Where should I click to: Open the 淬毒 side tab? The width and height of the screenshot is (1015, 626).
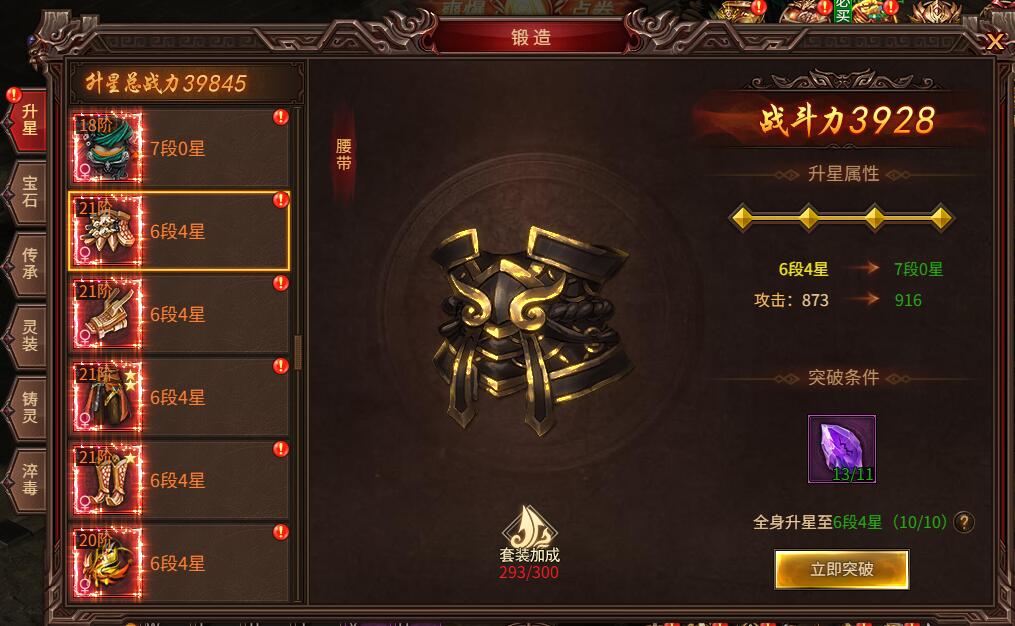click(x=29, y=479)
